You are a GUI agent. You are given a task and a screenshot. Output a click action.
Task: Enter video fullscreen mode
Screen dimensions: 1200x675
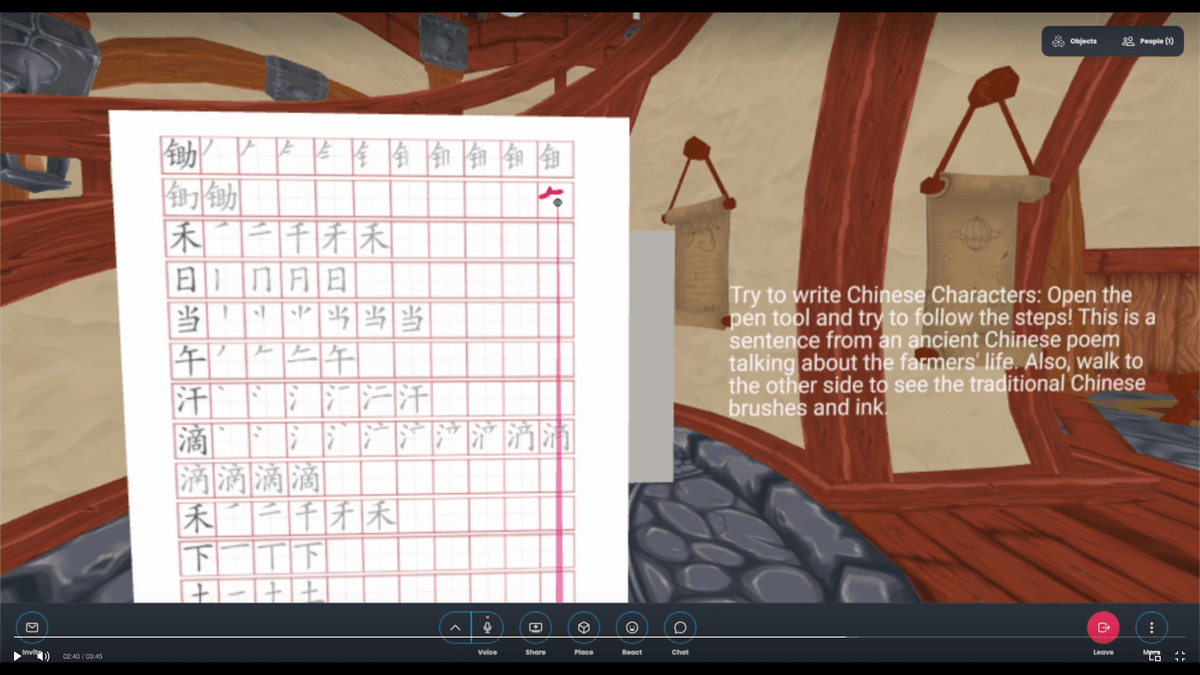(x=1180, y=656)
